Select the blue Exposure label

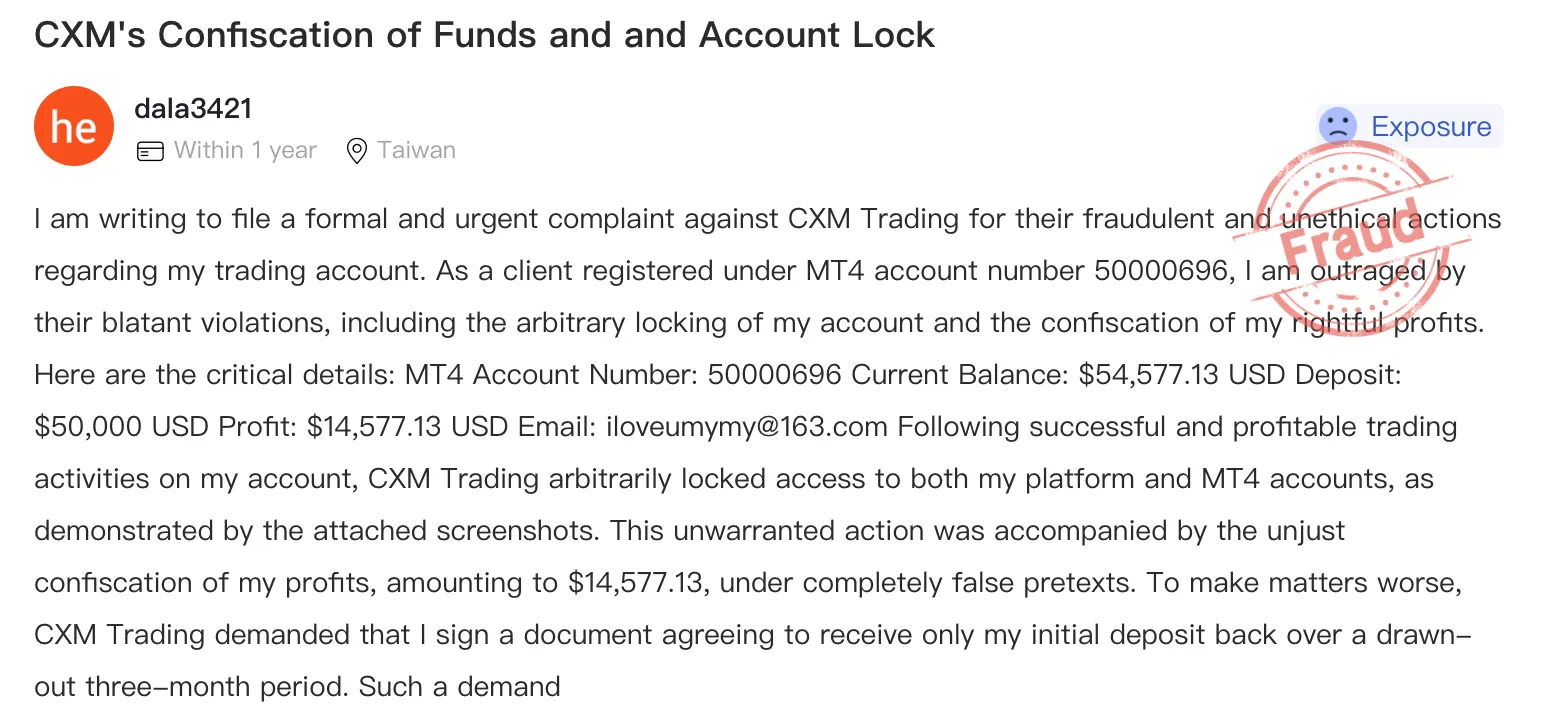(x=1431, y=127)
